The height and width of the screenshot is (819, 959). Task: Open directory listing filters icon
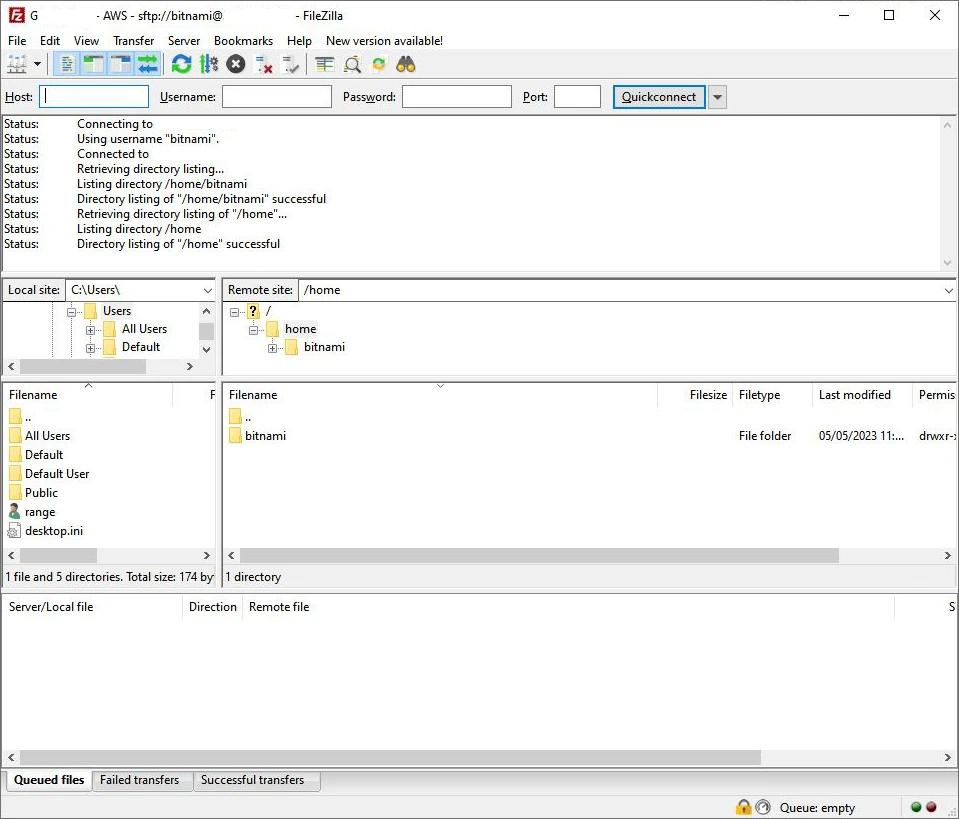[x=325, y=65]
